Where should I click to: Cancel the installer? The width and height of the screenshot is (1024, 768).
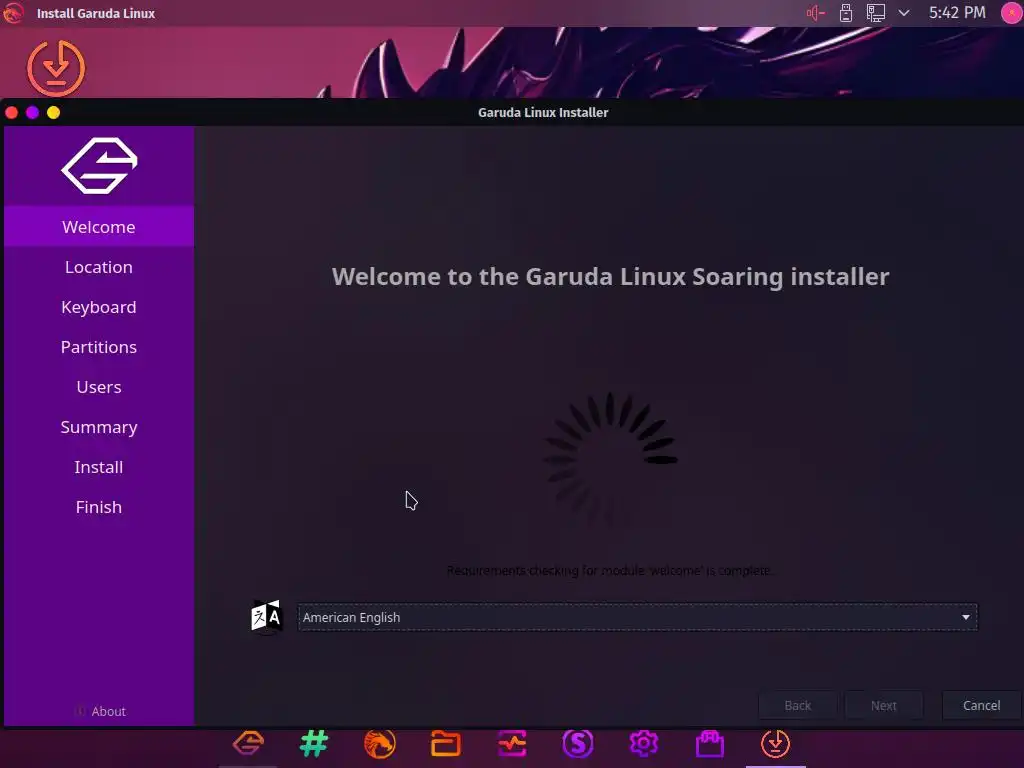click(981, 705)
